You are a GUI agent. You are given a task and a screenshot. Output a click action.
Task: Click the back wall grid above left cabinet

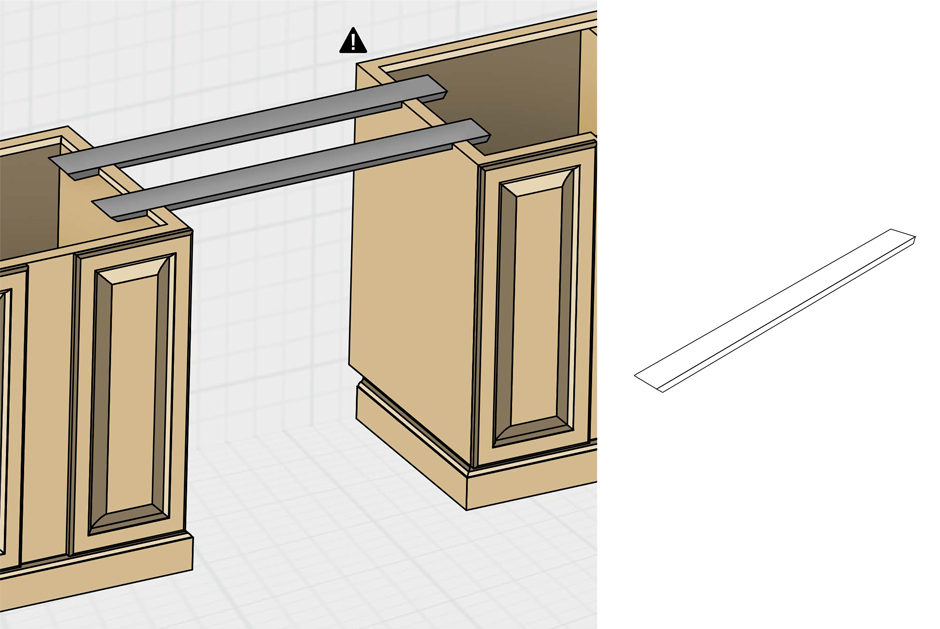tap(150, 60)
